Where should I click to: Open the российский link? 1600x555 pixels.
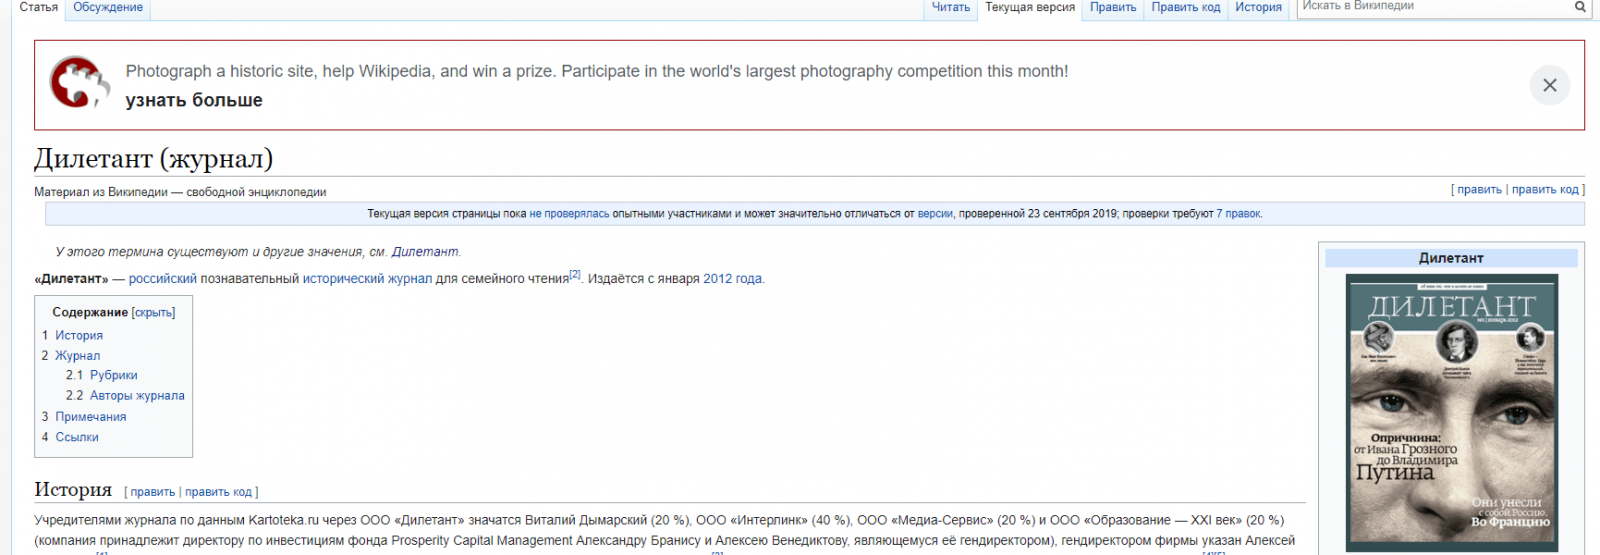point(163,279)
